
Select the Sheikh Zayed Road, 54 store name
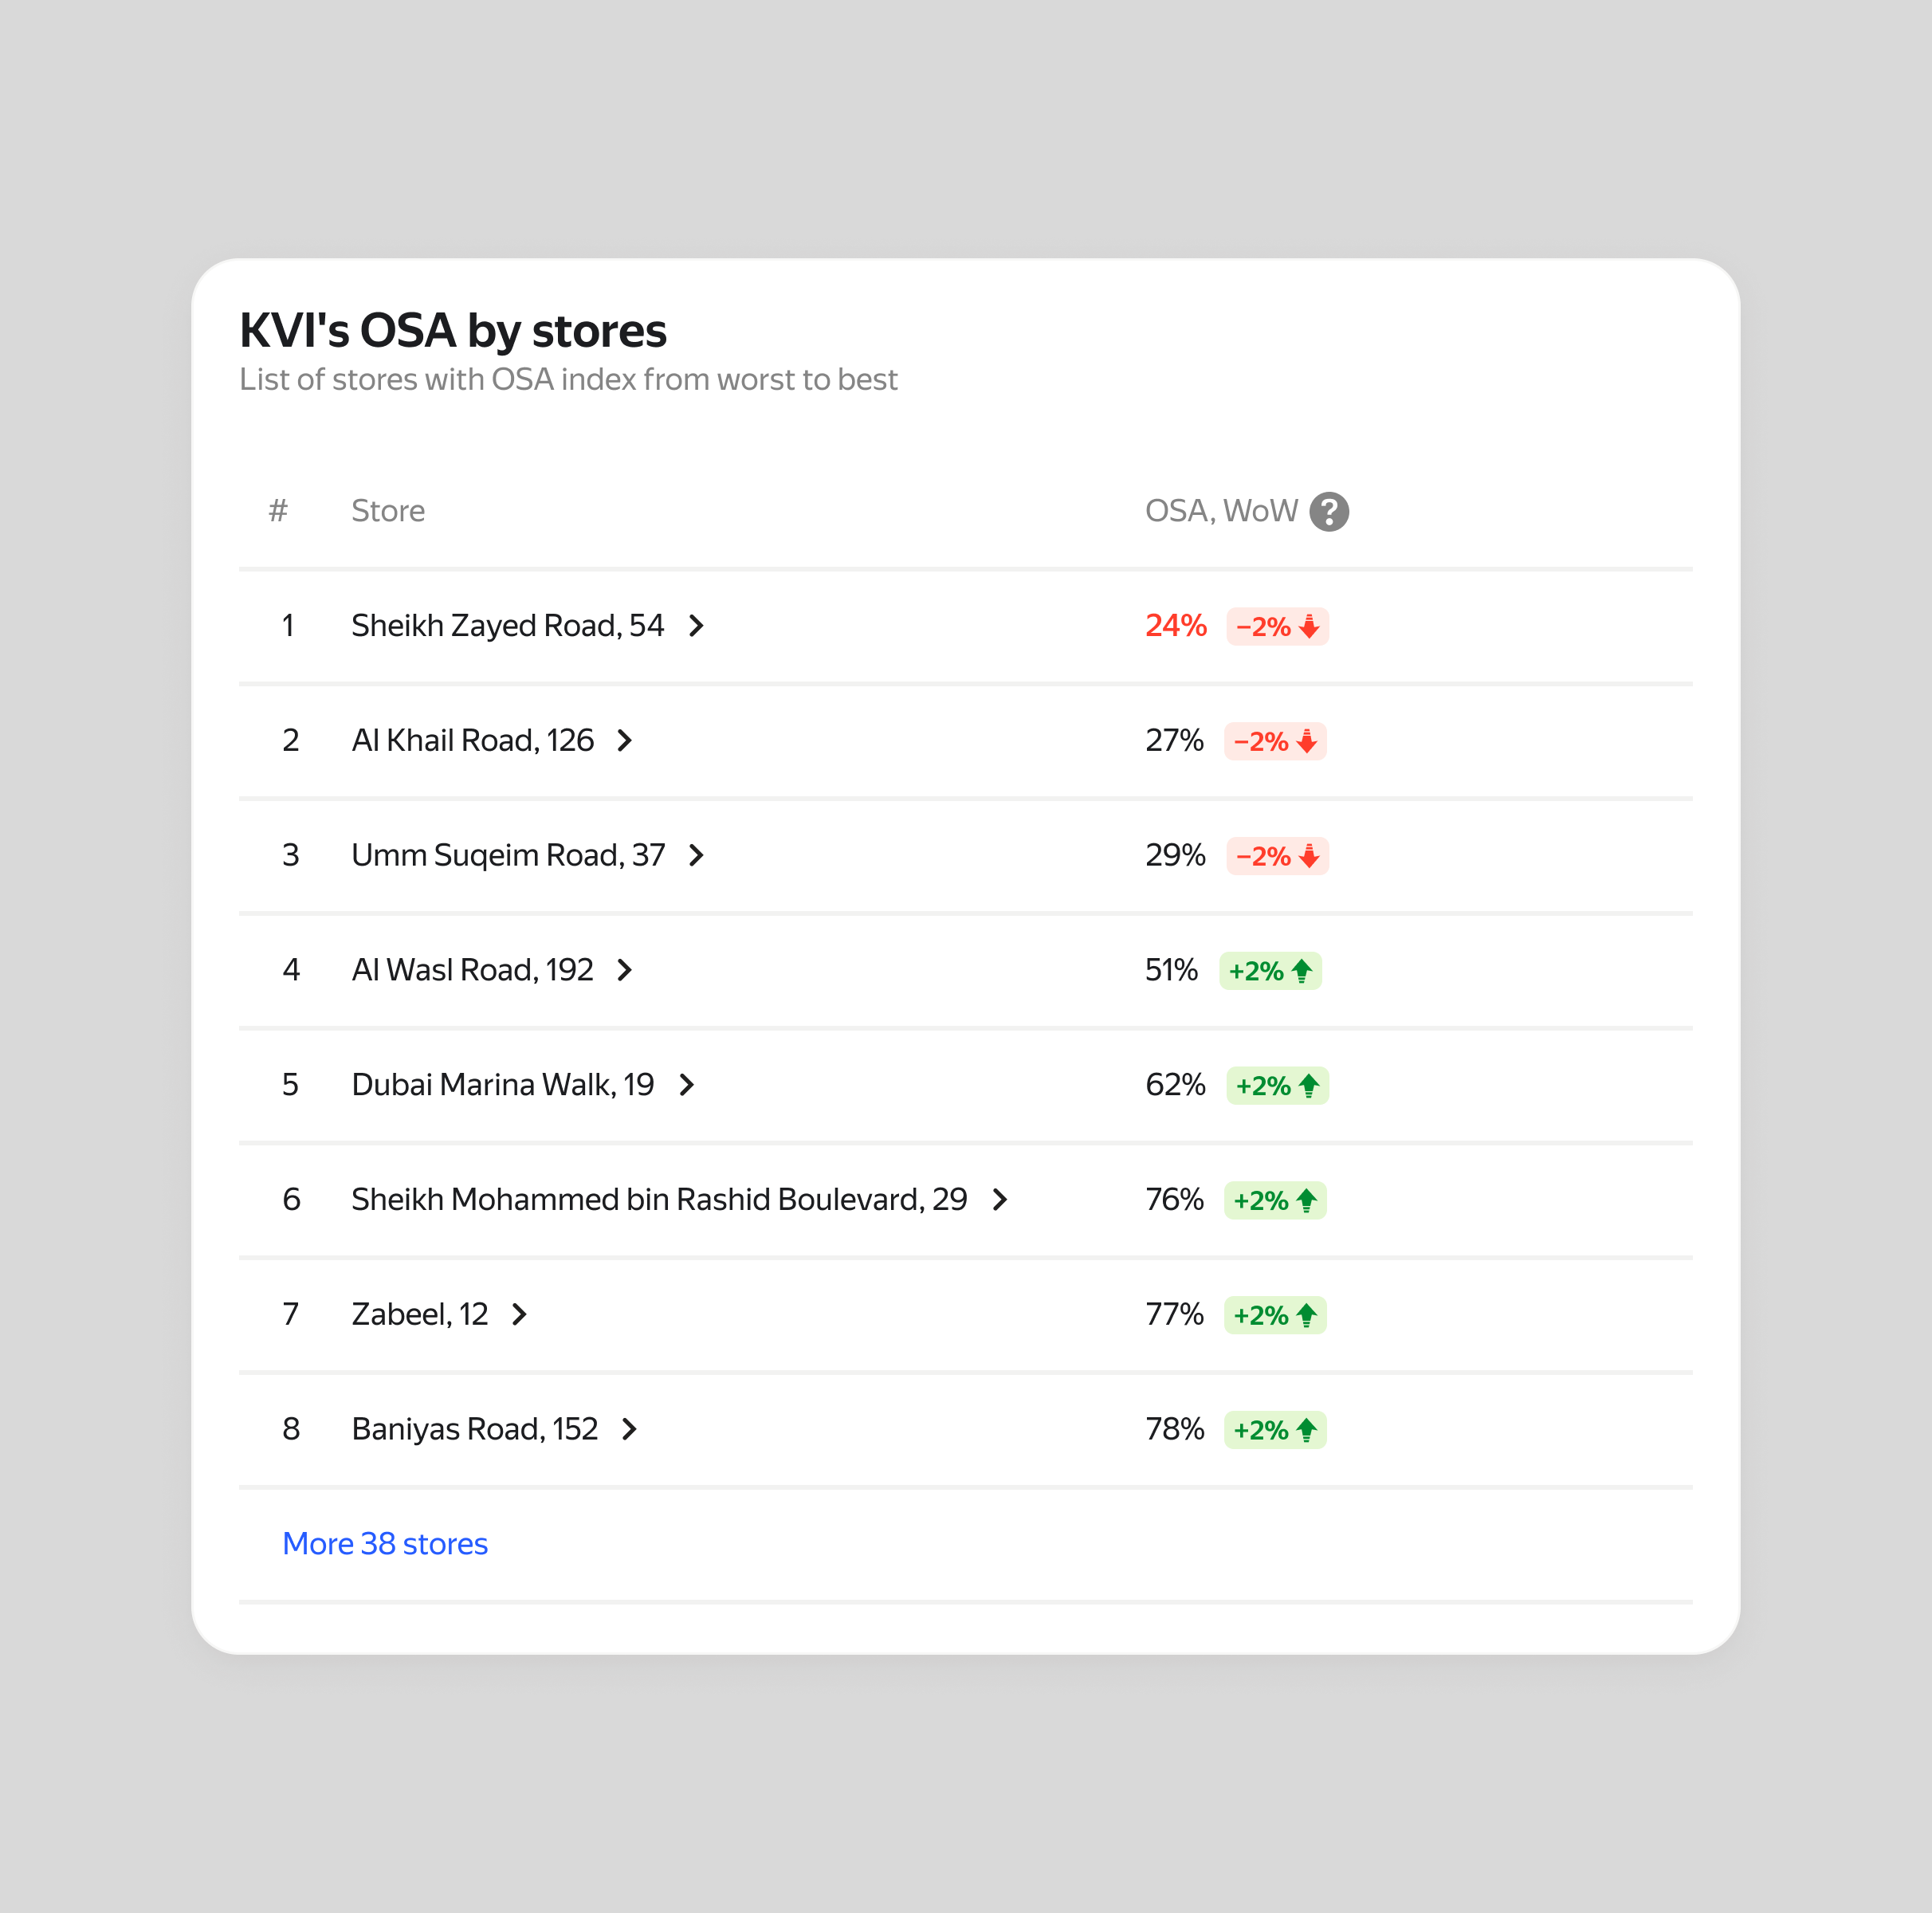(x=507, y=626)
